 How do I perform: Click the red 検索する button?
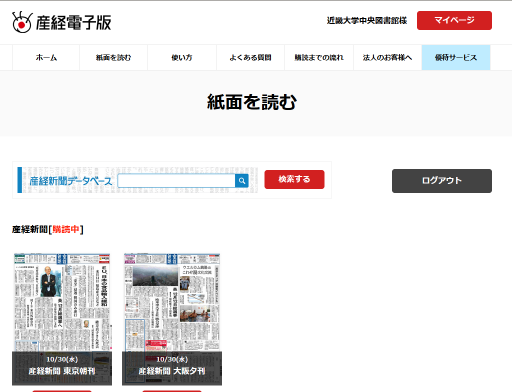294,179
